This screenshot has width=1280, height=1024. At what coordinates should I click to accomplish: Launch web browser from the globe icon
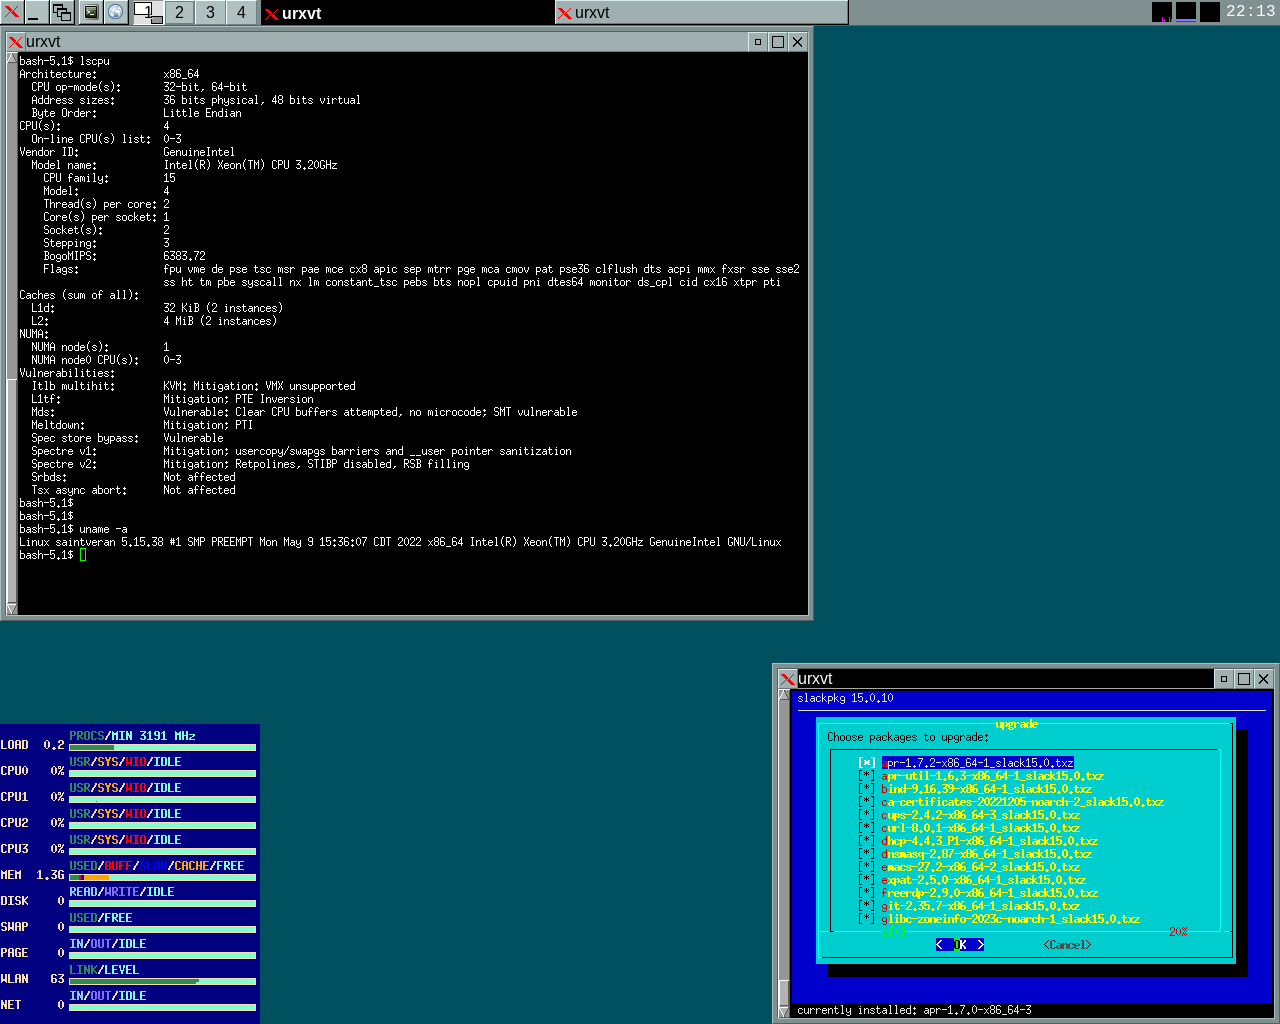point(116,12)
